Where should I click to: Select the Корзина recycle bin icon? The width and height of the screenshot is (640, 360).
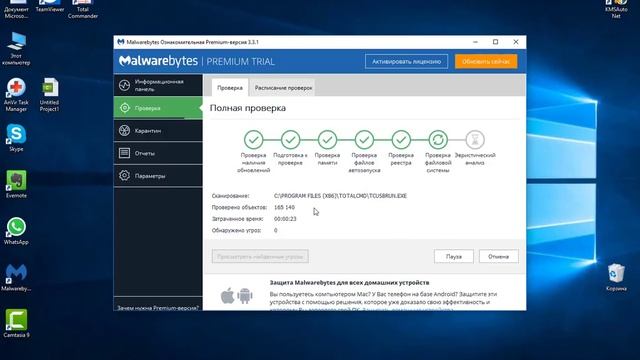tap(616, 277)
